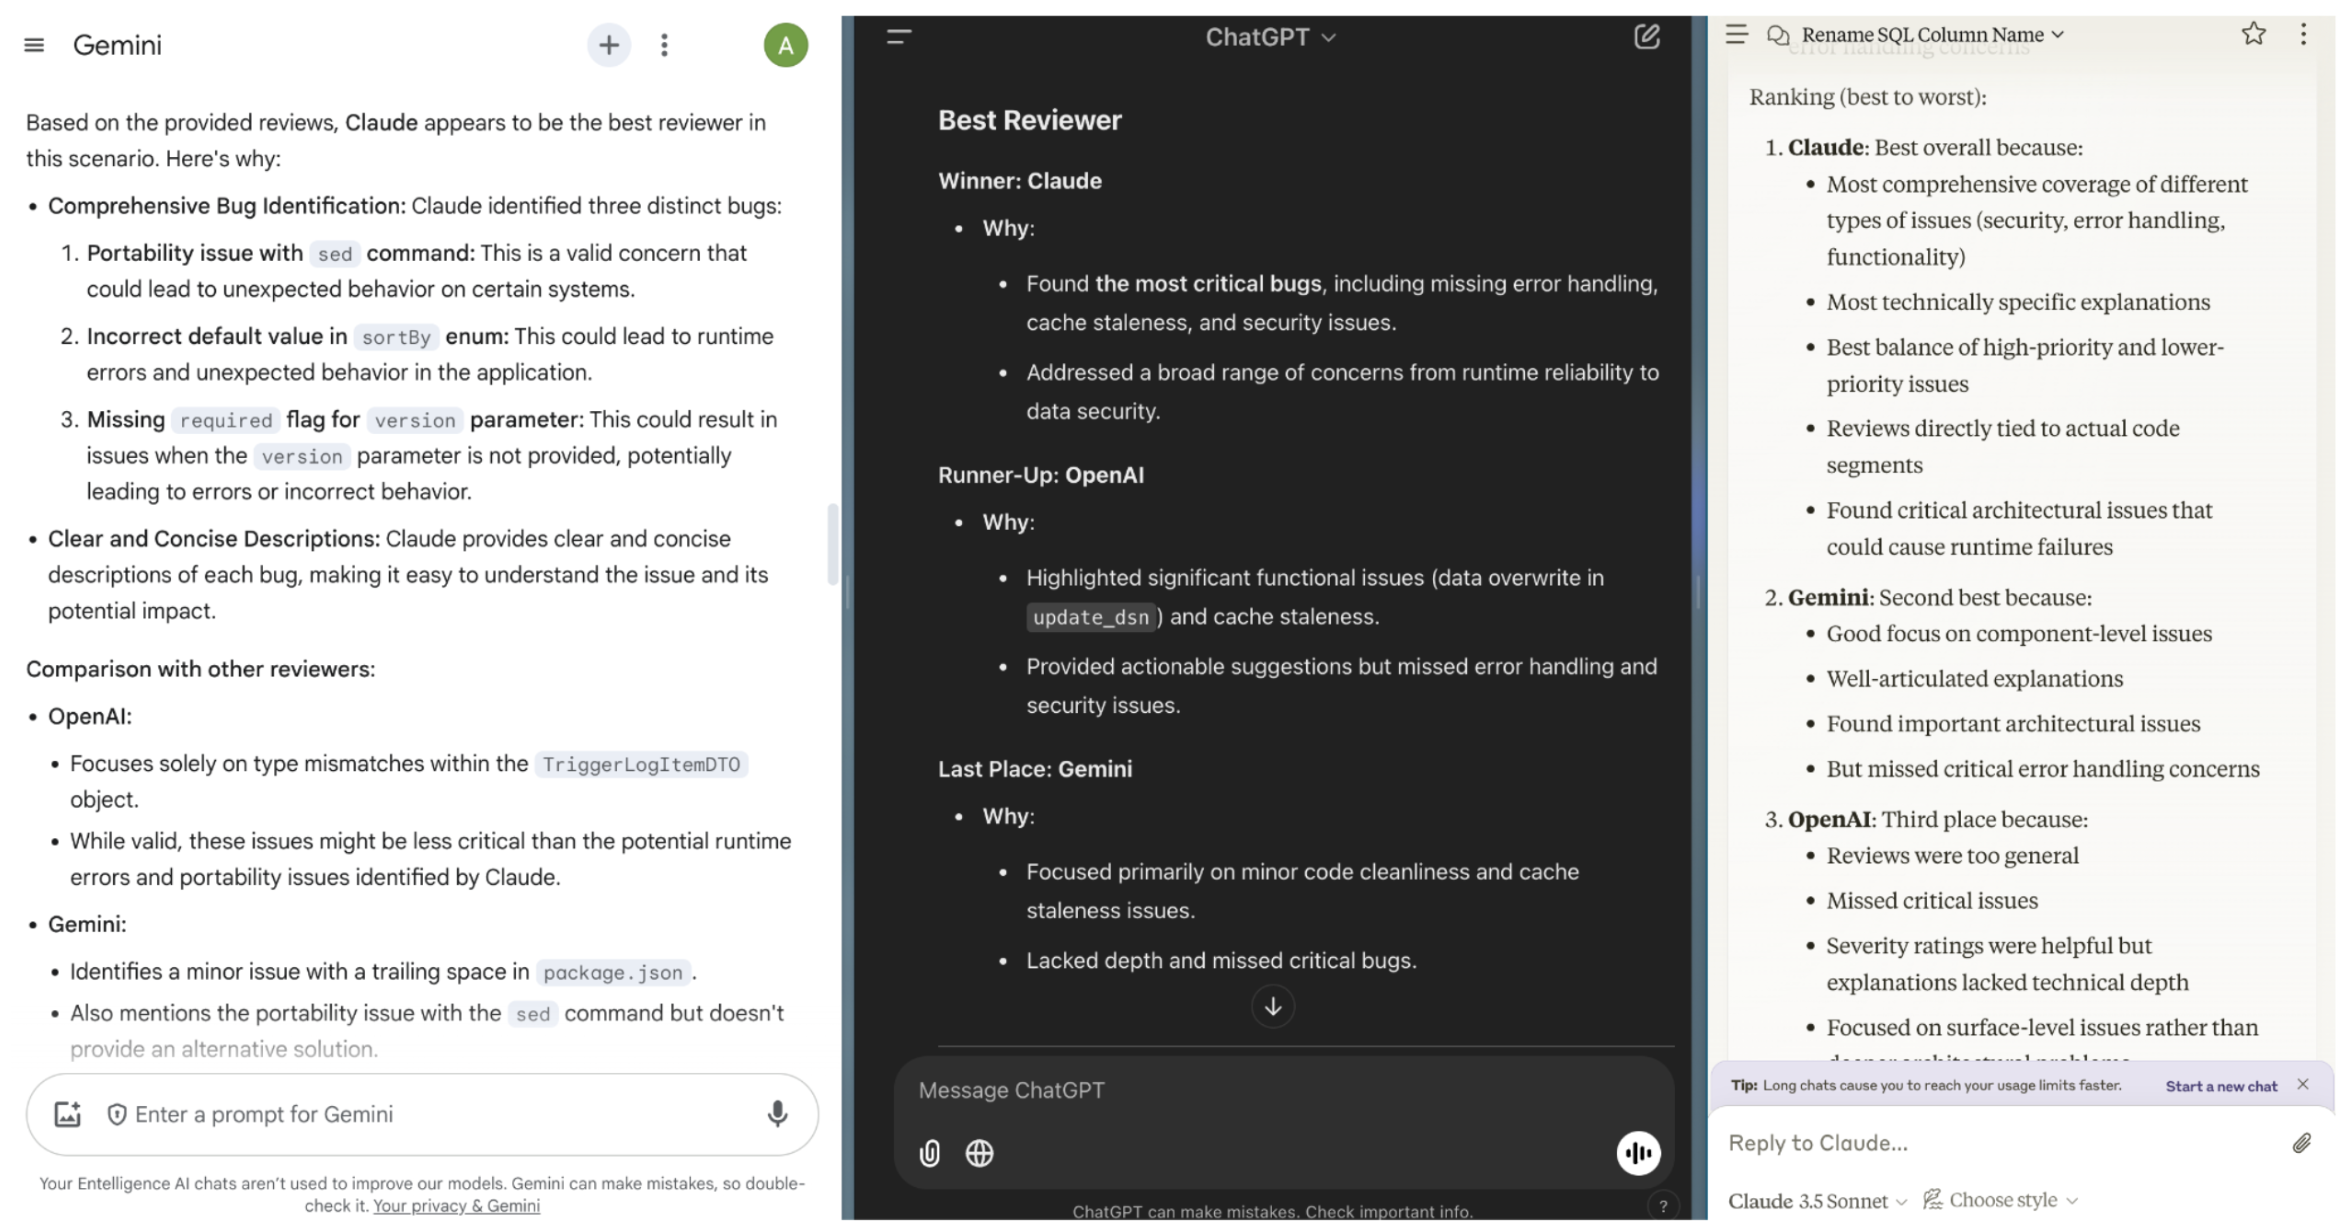This screenshot has height=1222, width=2342.
Task: Click Gemini response pane scrollbar
Action: [x=832, y=545]
